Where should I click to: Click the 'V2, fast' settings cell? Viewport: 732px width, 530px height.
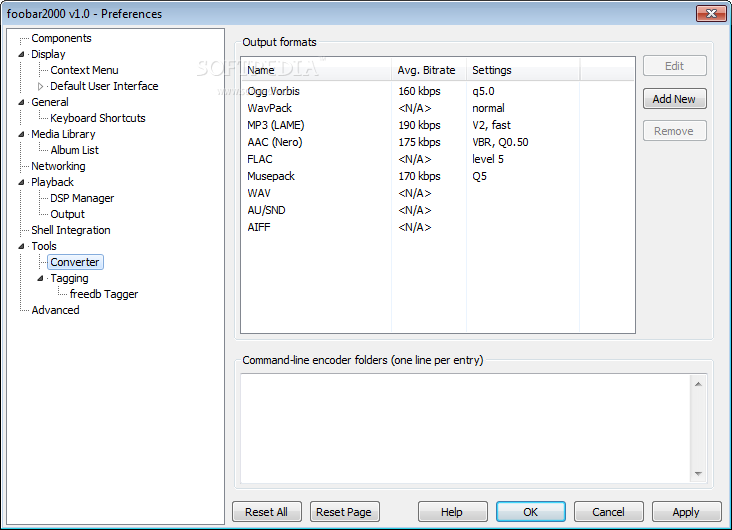tap(492, 125)
